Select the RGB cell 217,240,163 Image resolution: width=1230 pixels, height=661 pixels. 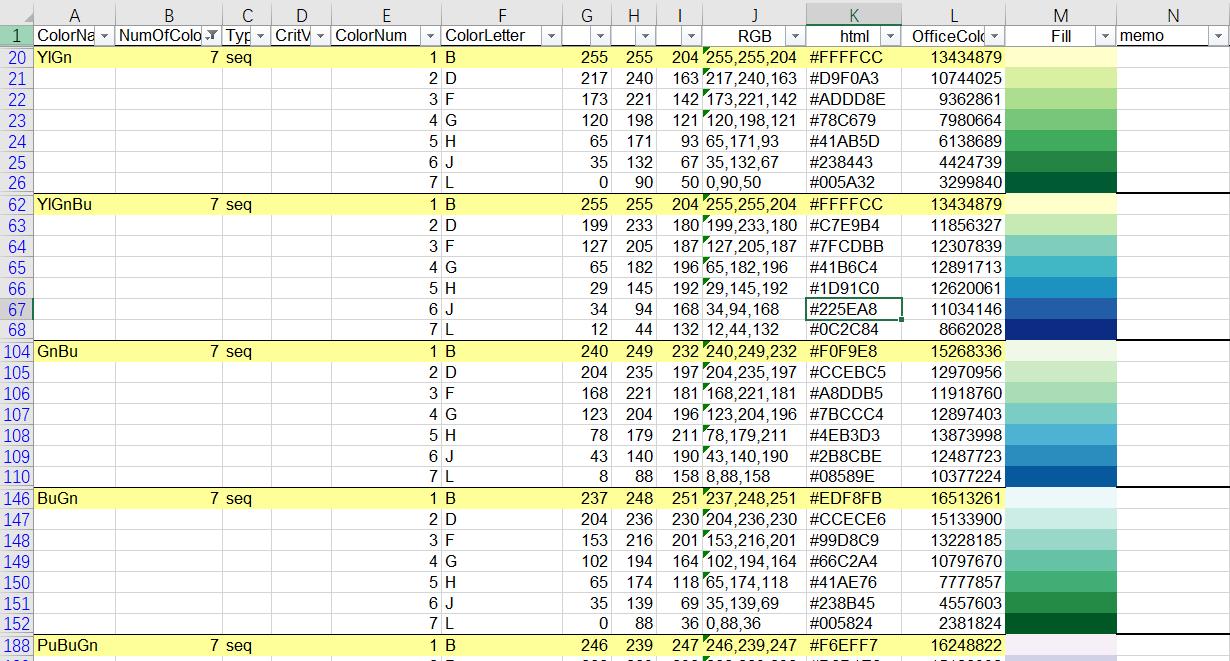754,78
